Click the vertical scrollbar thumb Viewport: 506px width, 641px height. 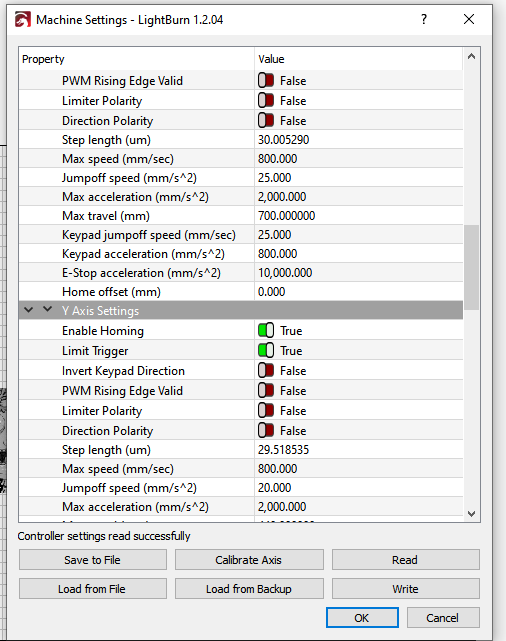471,267
